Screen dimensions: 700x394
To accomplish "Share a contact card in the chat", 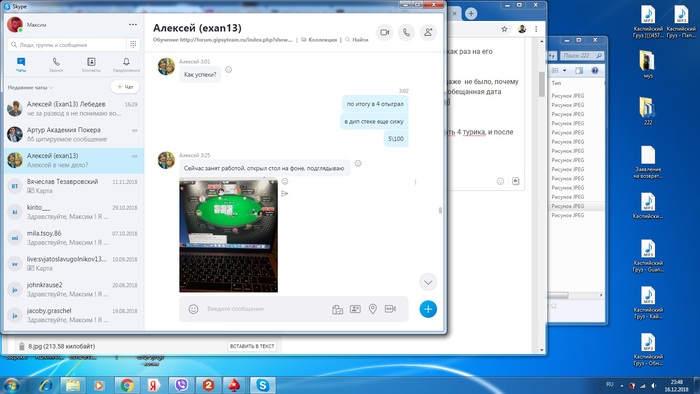I will pos(355,309).
